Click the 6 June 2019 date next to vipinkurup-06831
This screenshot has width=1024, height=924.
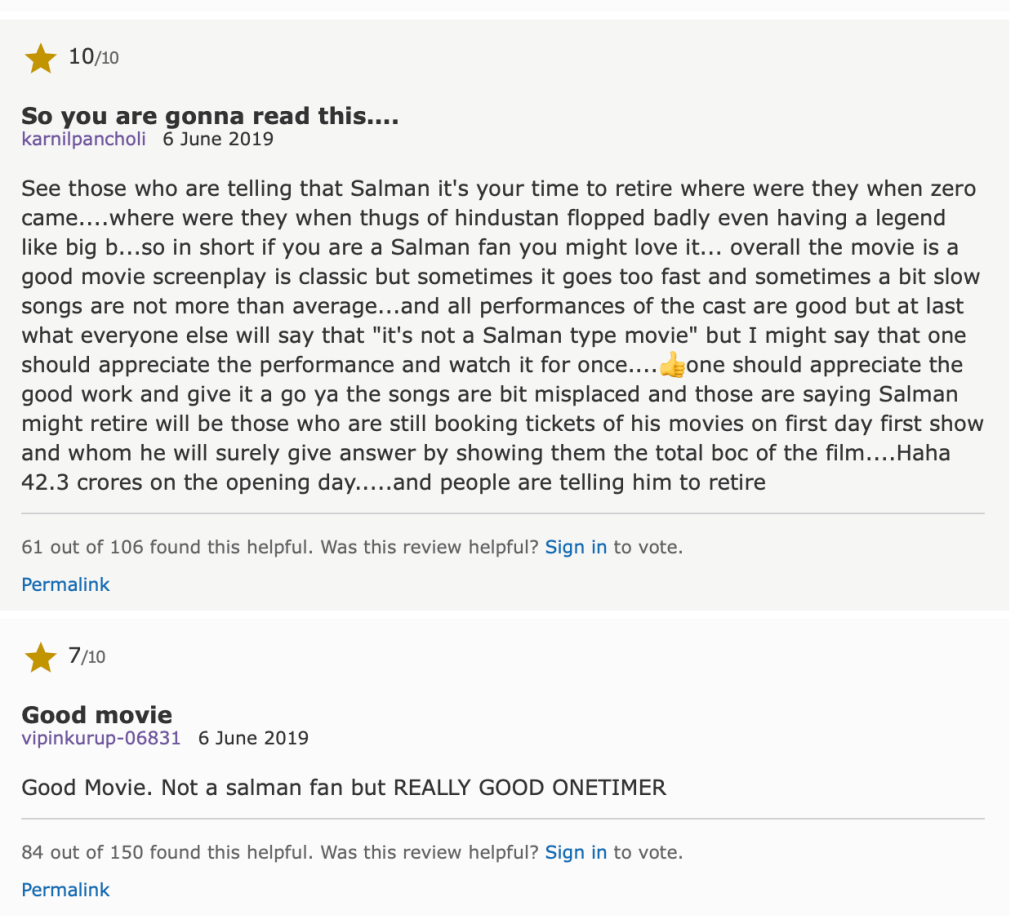pyautogui.click(x=253, y=738)
